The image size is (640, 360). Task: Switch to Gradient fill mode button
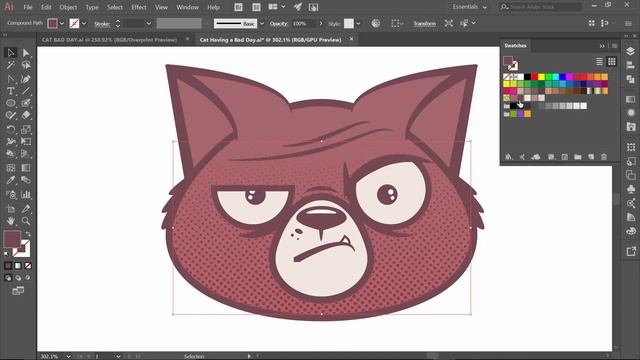point(18,266)
